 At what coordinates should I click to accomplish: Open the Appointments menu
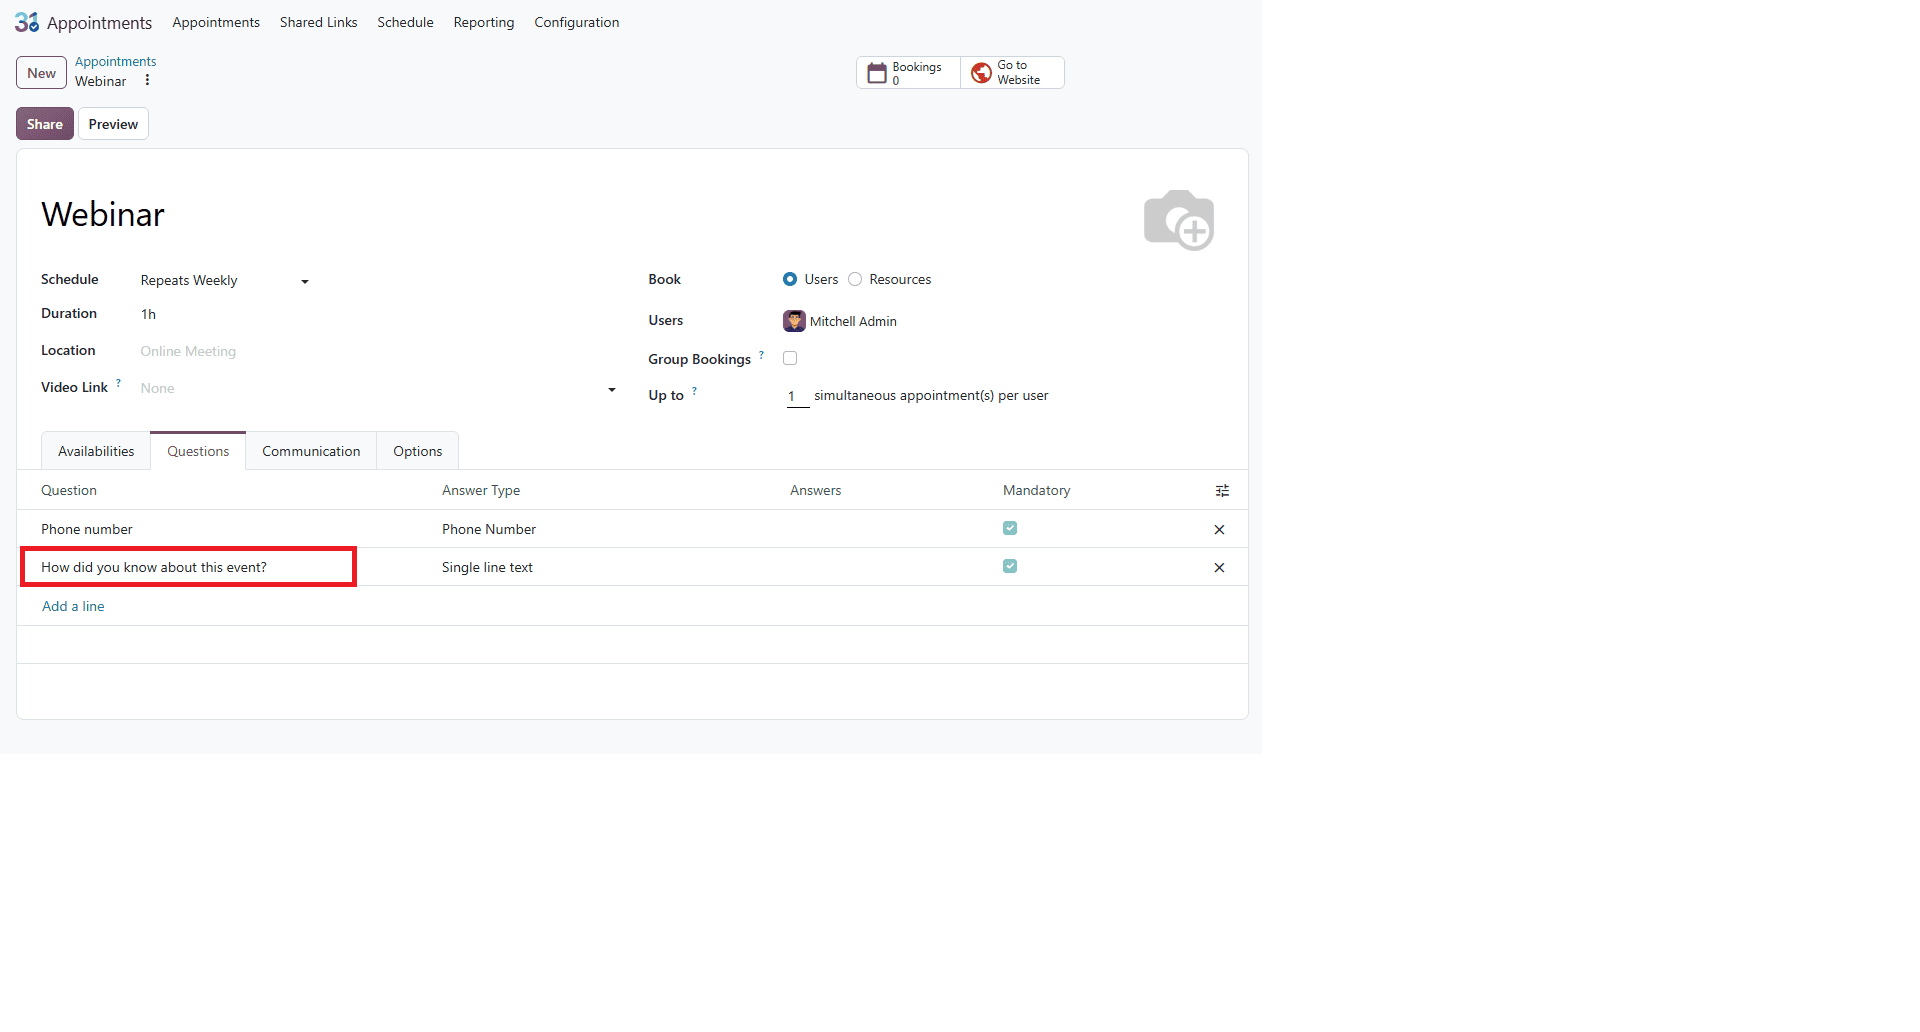(216, 22)
